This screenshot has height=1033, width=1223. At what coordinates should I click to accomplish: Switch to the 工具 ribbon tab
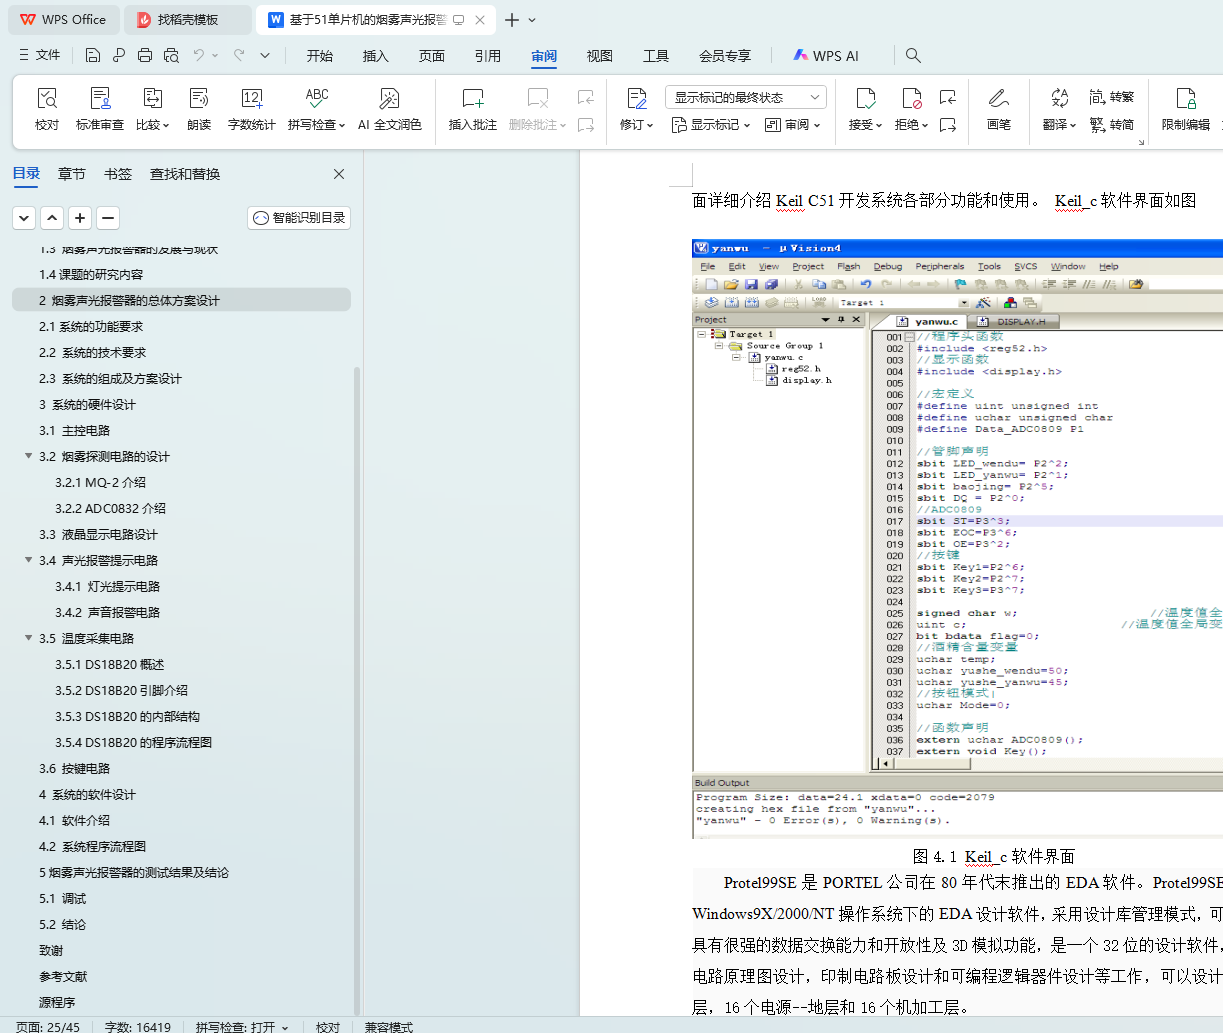(656, 56)
